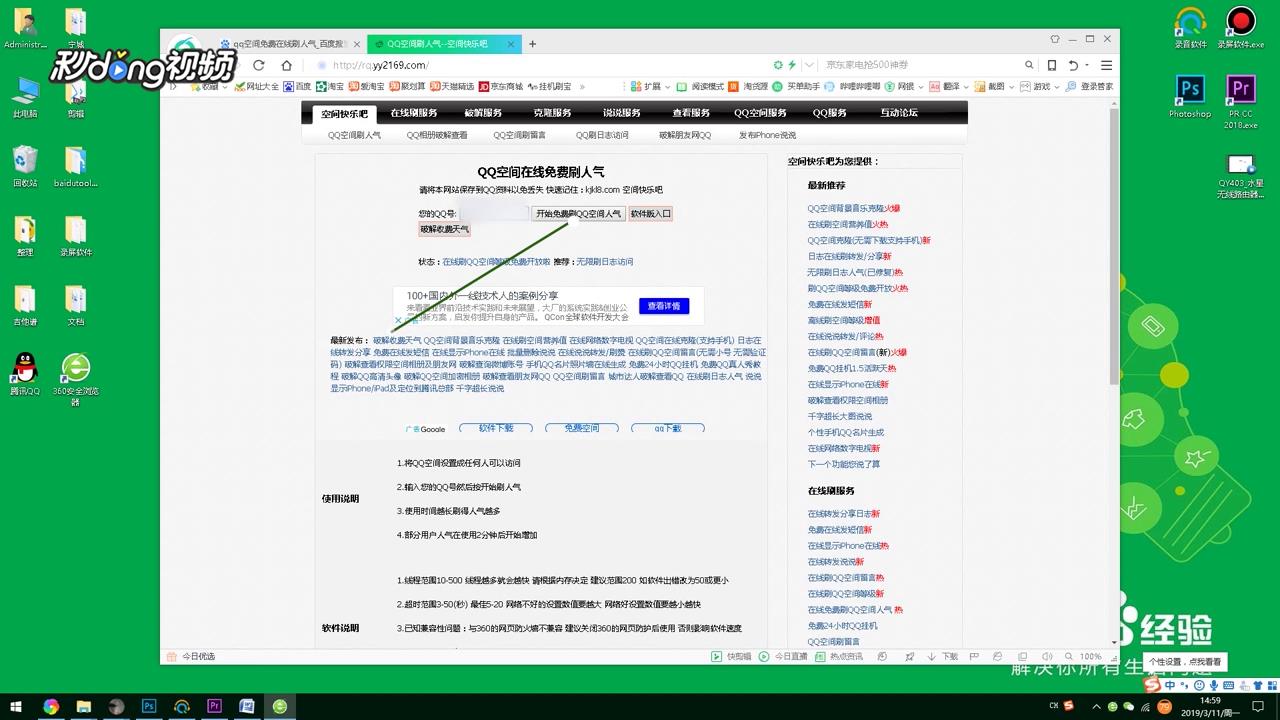Open the 京东商城 bookmark

501,87
